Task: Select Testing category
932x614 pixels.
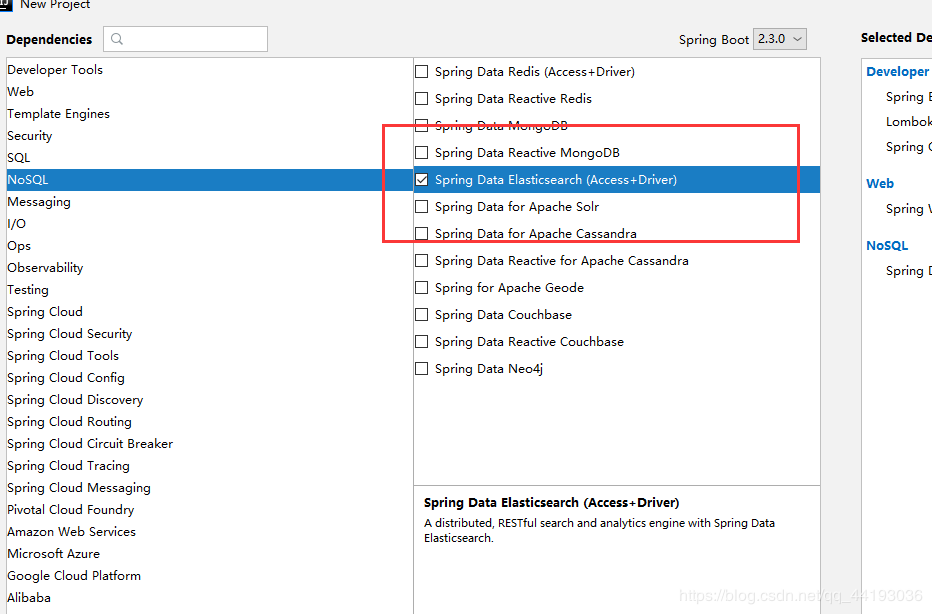Action: (x=209, y=289)
